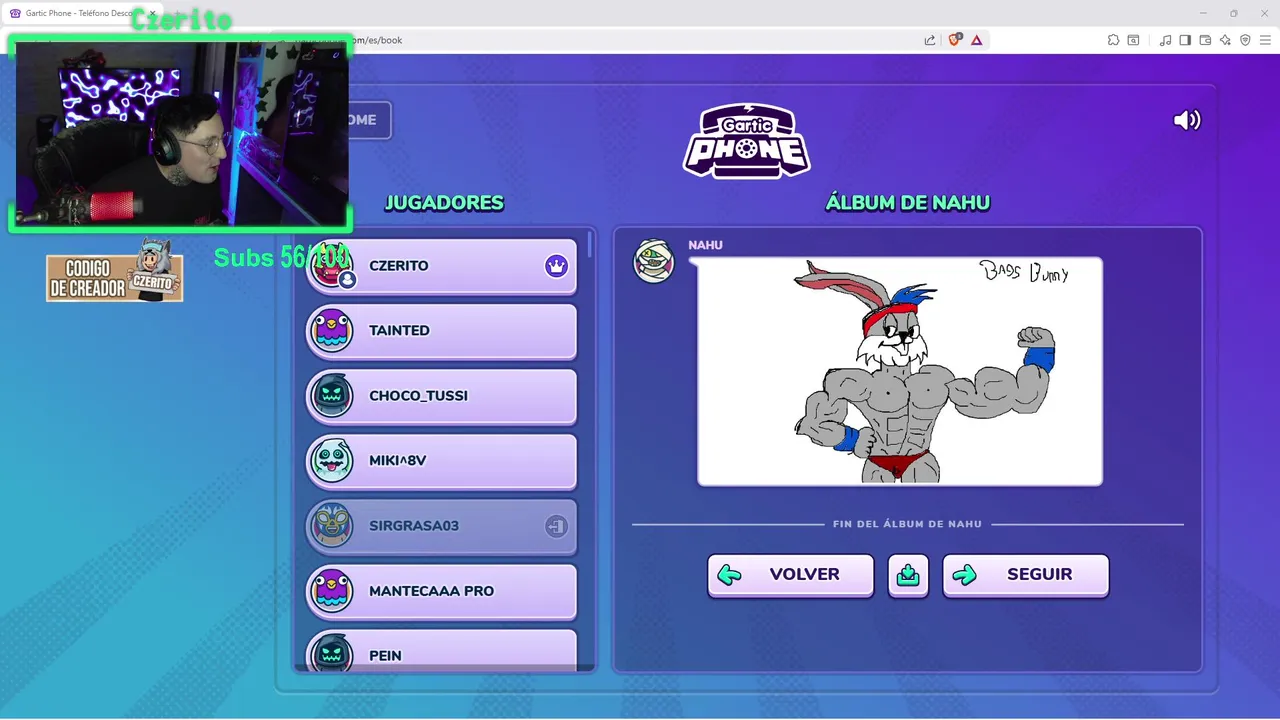The image size is (1280, 720).
Task: Select the TAINTED player row
Action: coord(441,331)
